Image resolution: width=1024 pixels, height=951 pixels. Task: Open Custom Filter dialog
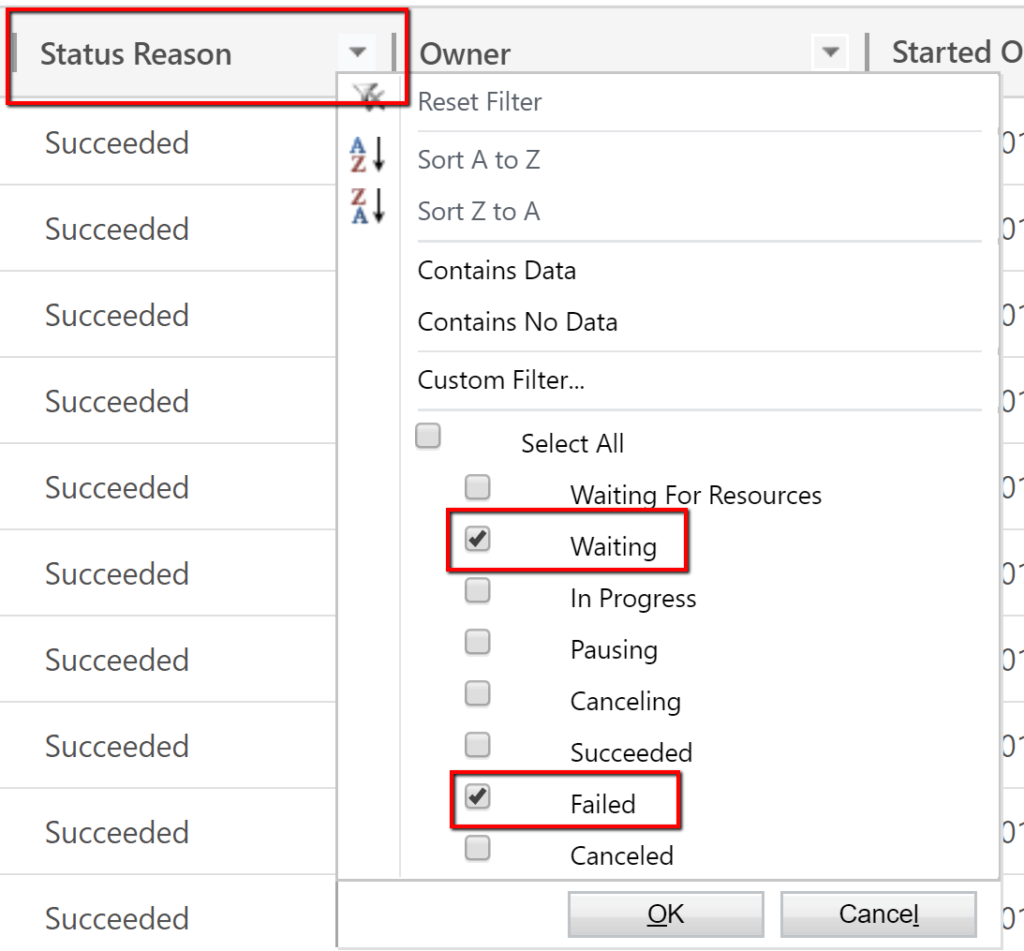click(x=501, y=381)
